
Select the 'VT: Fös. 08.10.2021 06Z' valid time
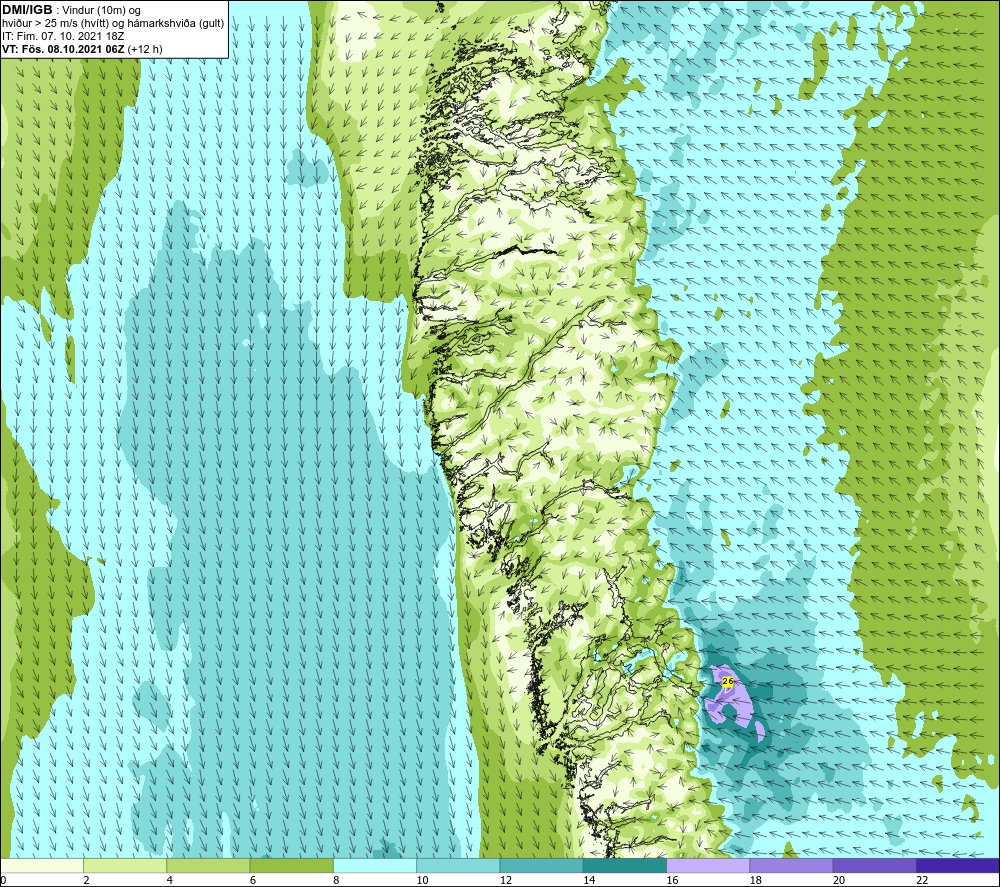(x=63, y=49)
